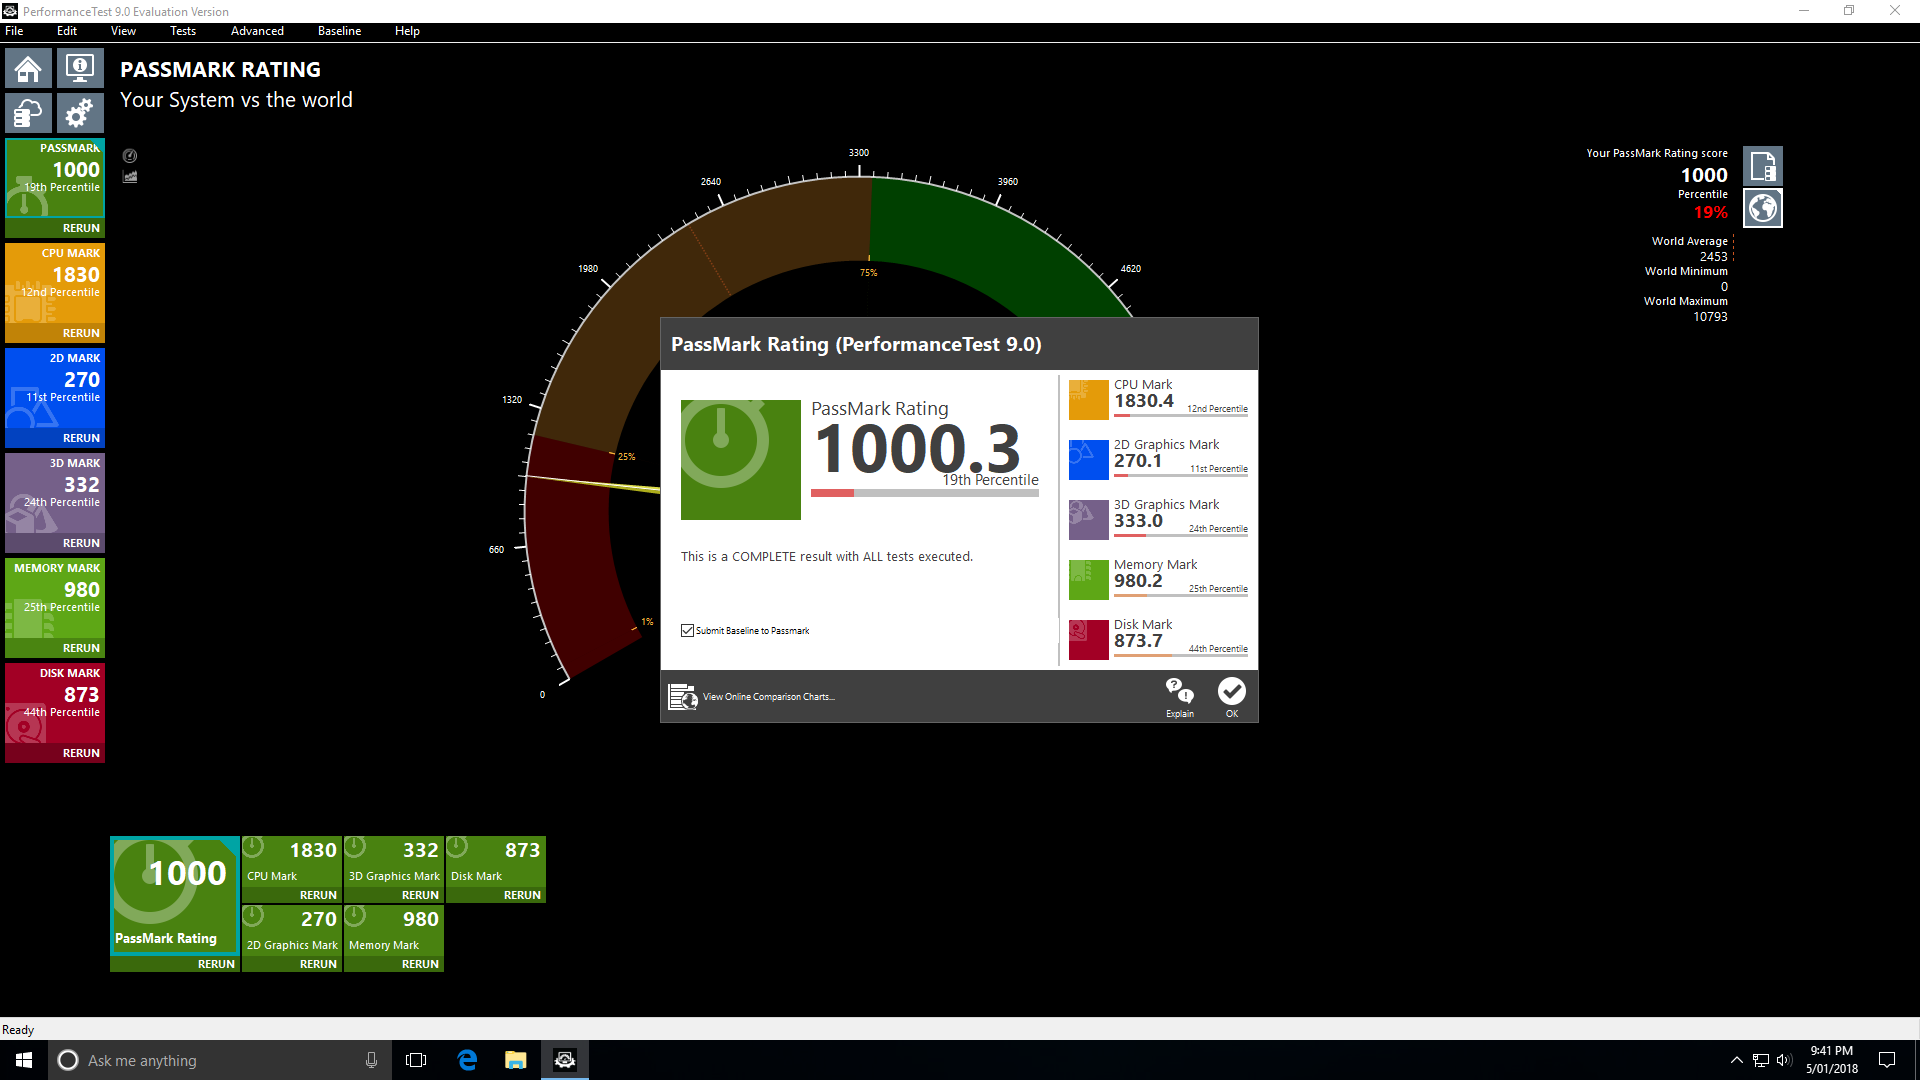Click the cloud baseline manager icon

(x=28, y=113)
